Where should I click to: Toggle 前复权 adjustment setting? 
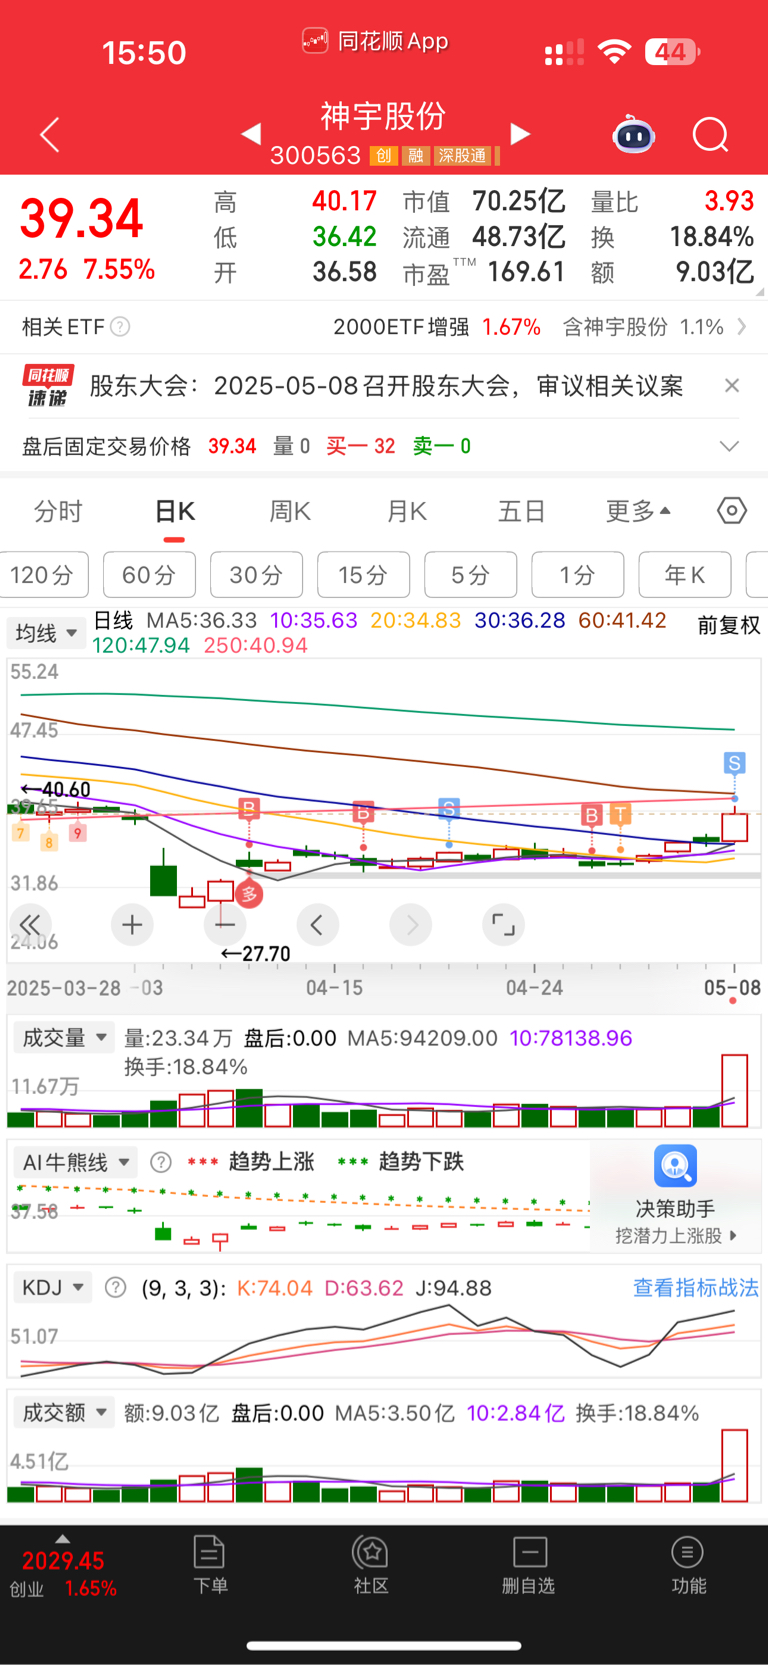(729, 625)
